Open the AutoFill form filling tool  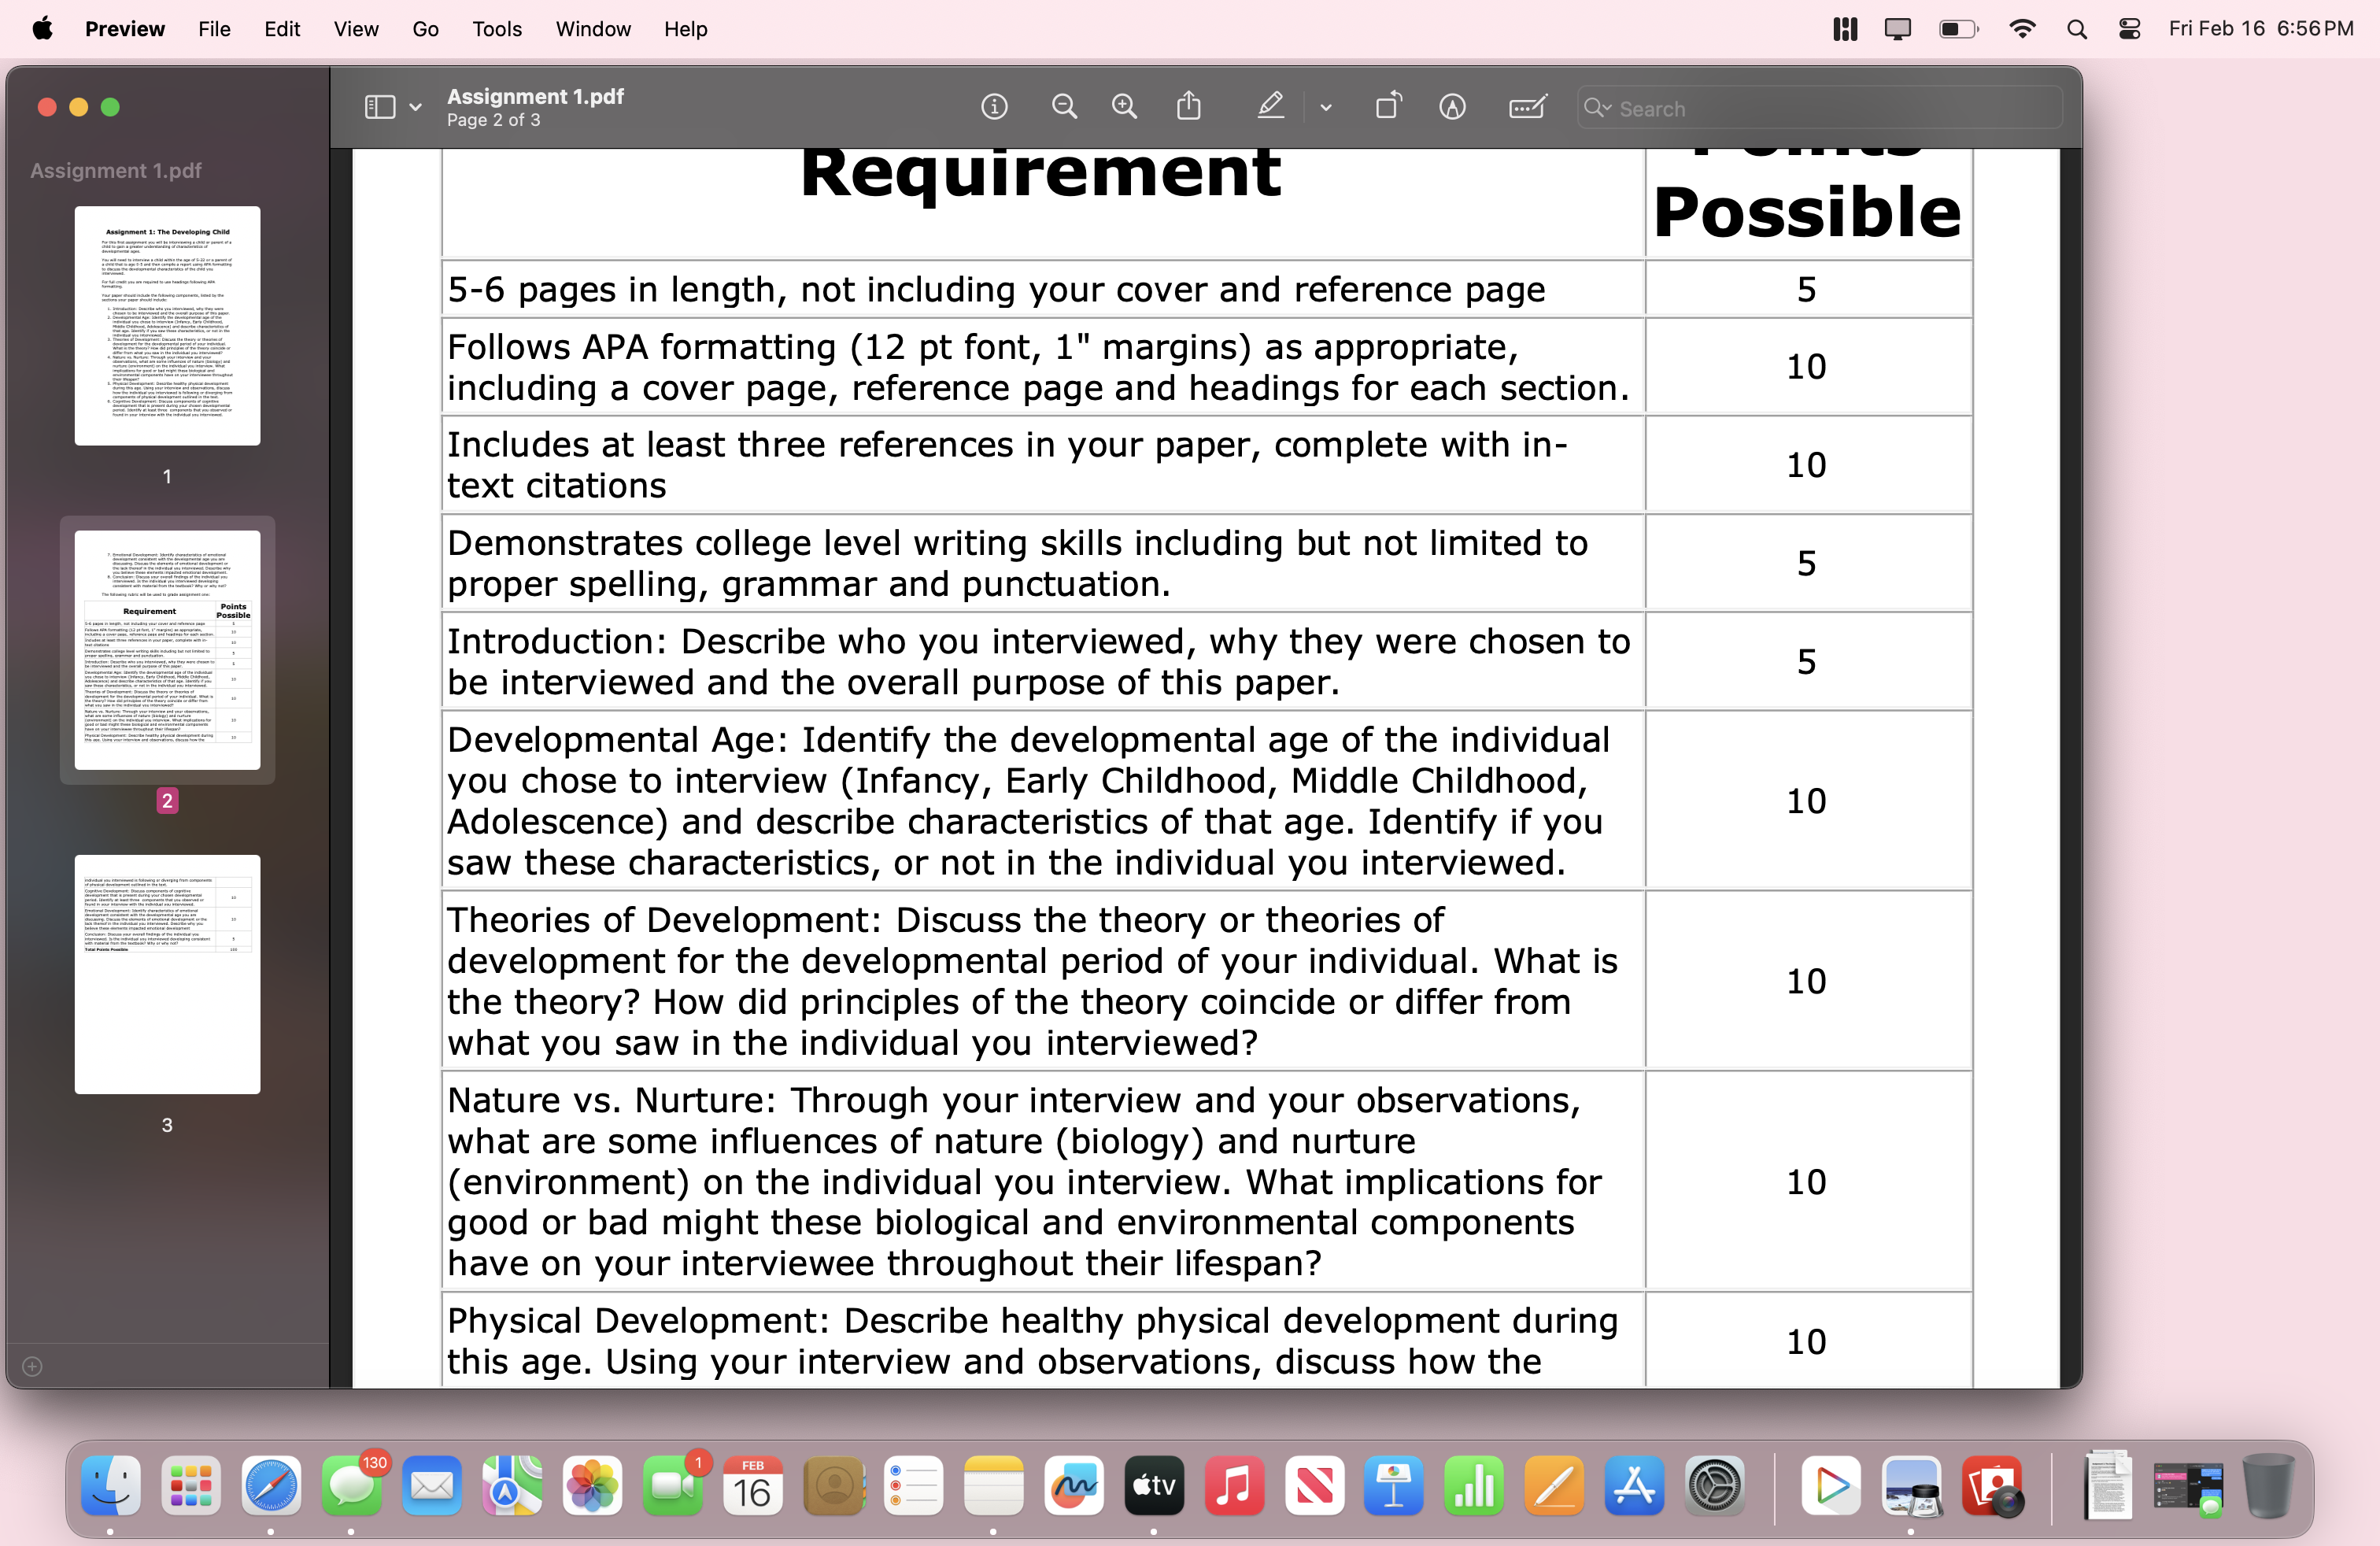(1527, 107)
